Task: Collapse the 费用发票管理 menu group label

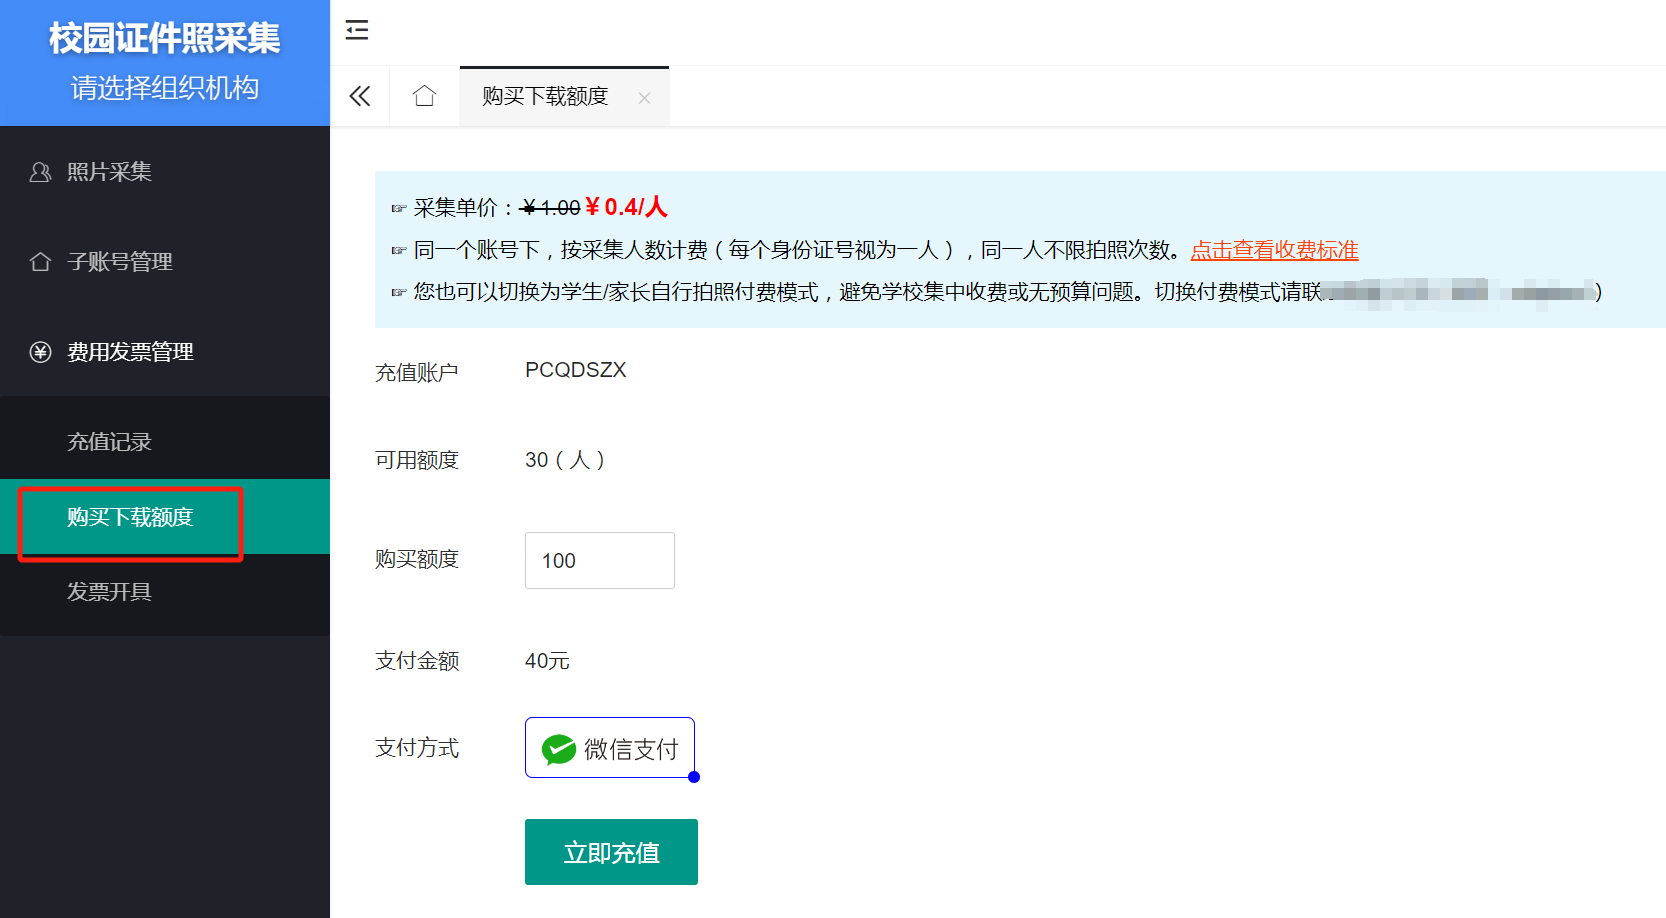Action: click(130, 352)
